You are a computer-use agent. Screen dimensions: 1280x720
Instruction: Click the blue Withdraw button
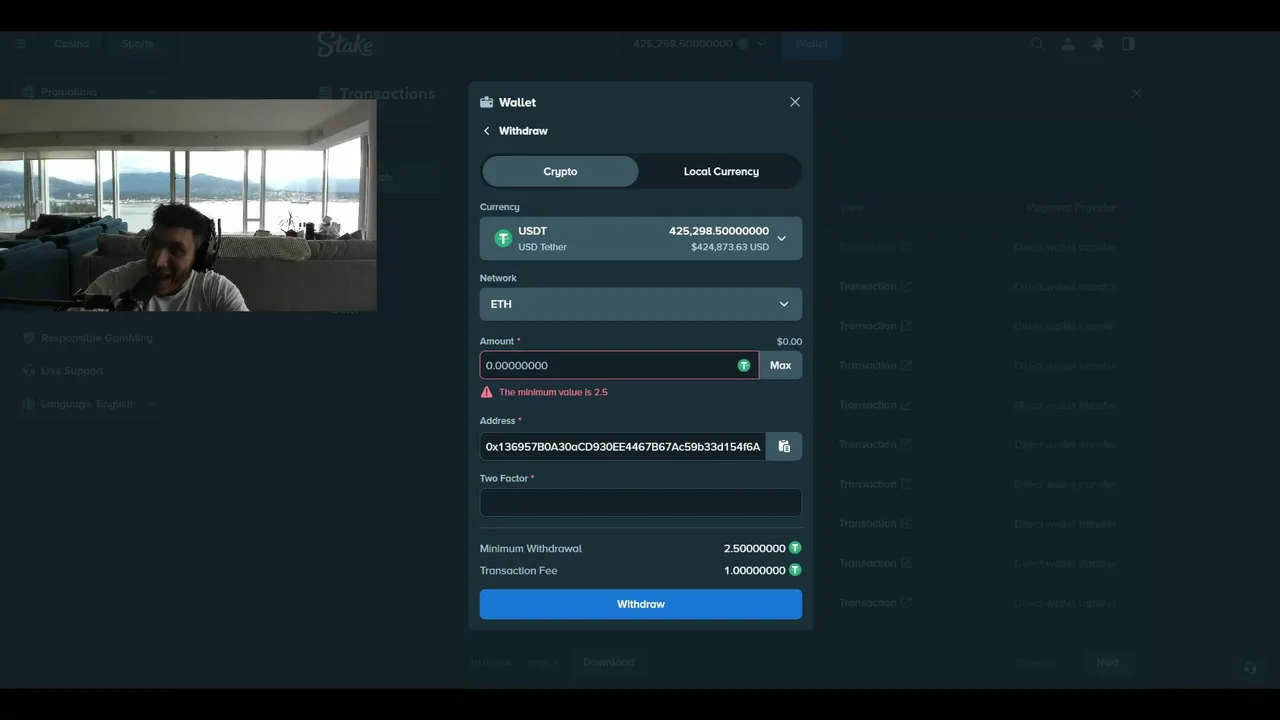pos(641,604)
